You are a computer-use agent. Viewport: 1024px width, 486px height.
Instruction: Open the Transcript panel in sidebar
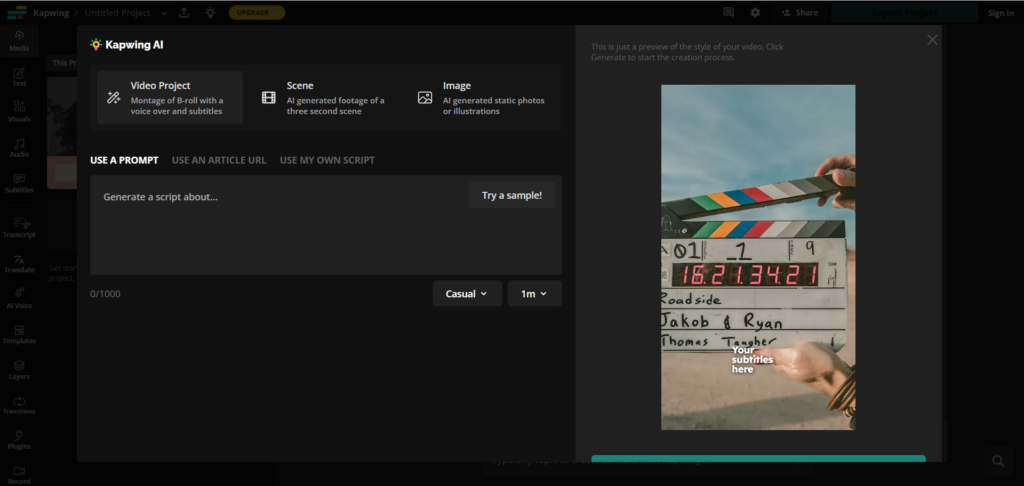coord(19,227)
